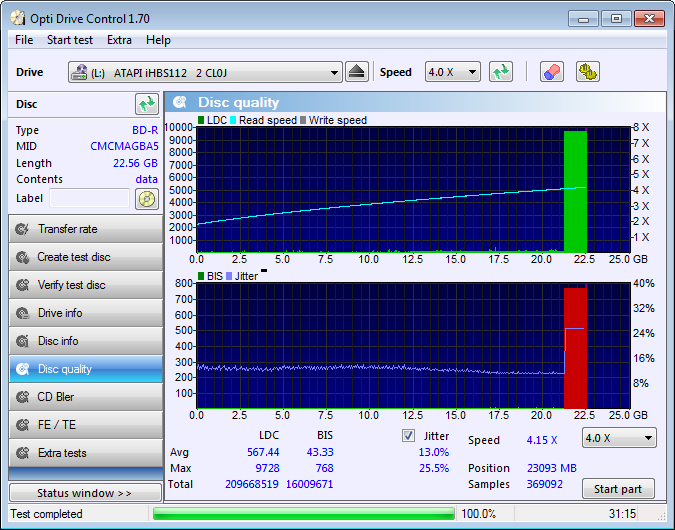The height and width of the screenshot is (530, 675).
Task: Click the Opti Drive Control title icon
Action: coord(18,18)
